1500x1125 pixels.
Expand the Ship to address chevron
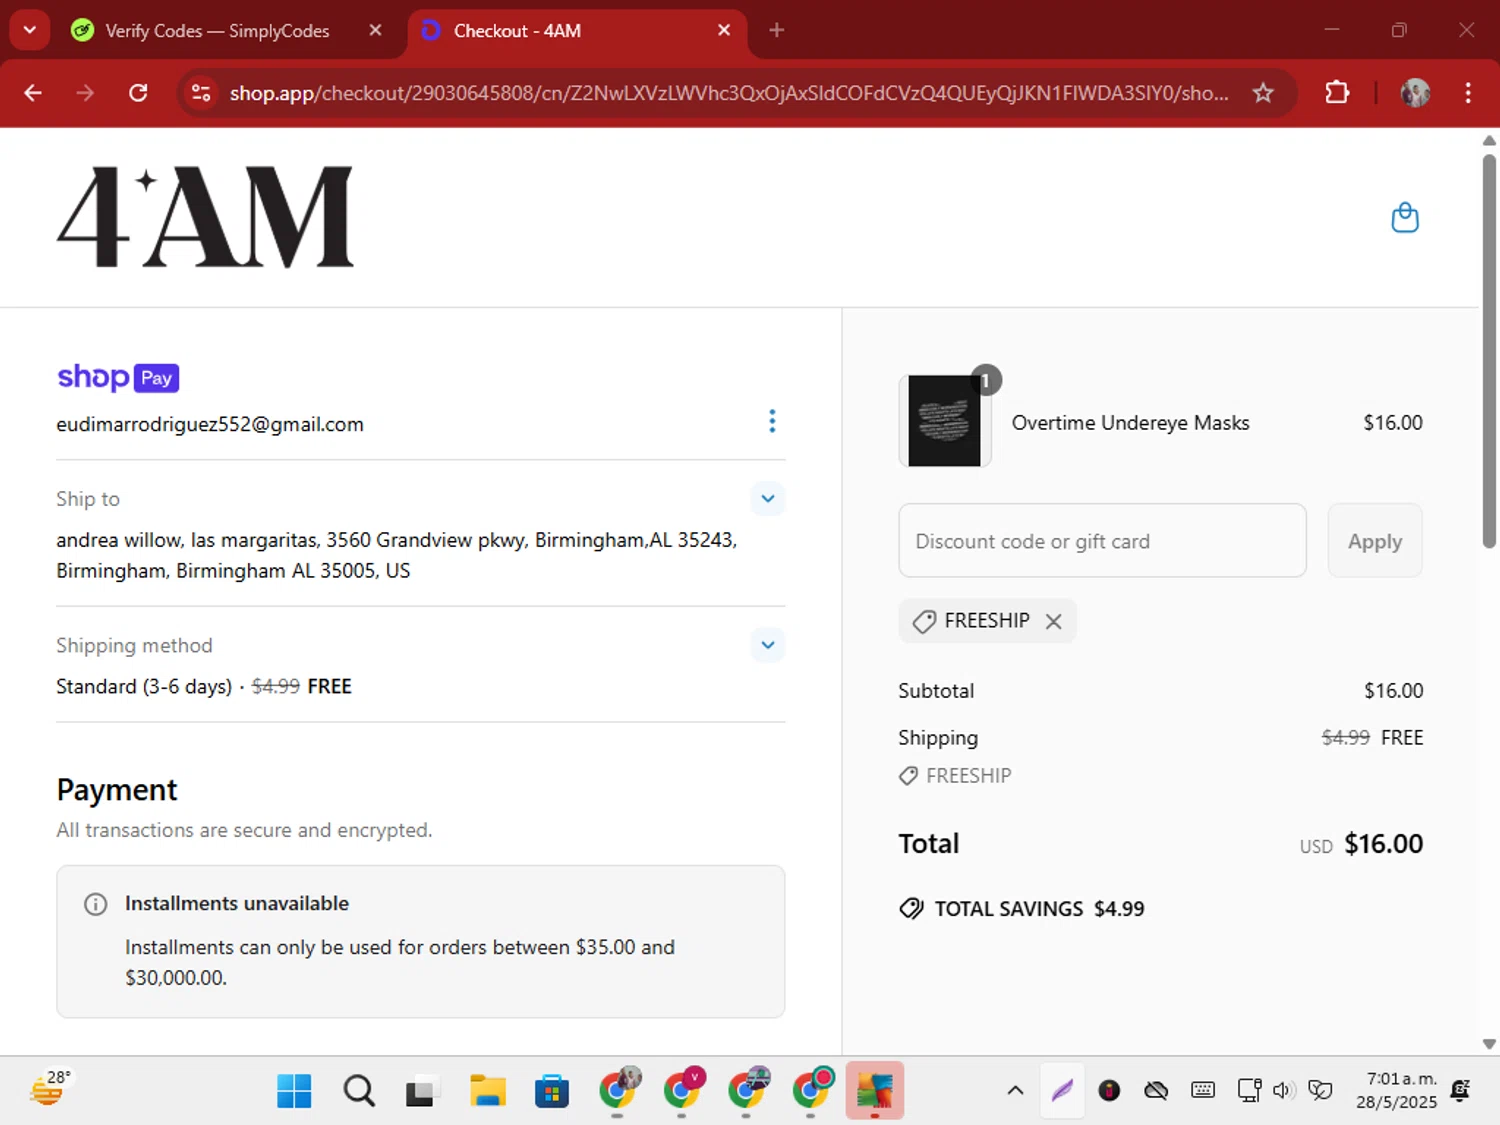(768, 498)
